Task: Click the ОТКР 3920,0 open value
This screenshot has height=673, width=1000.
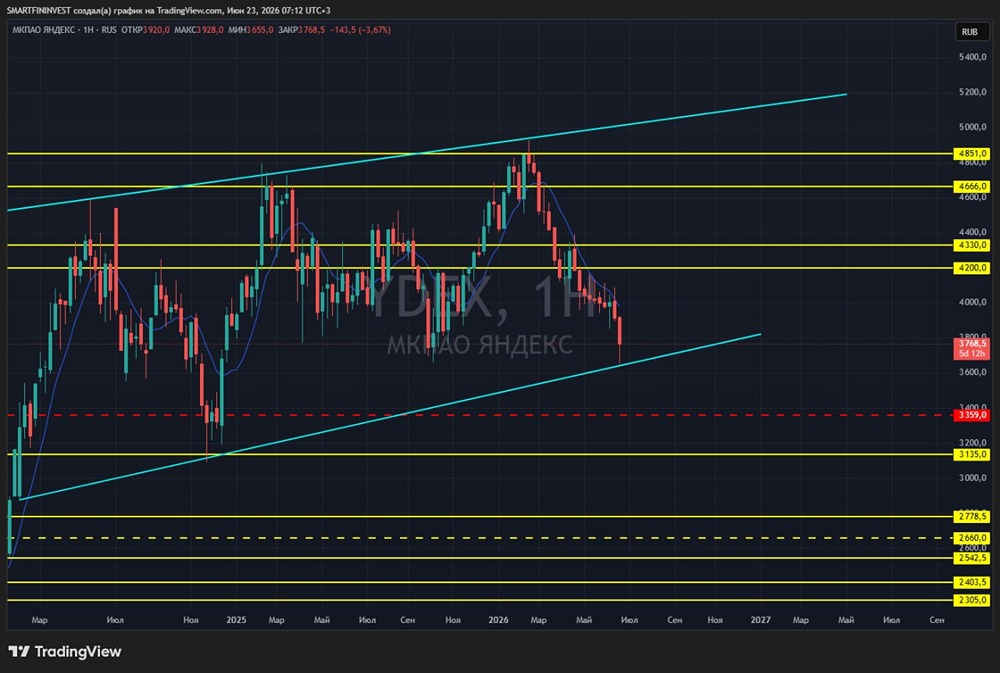Action: coord(145,30)
